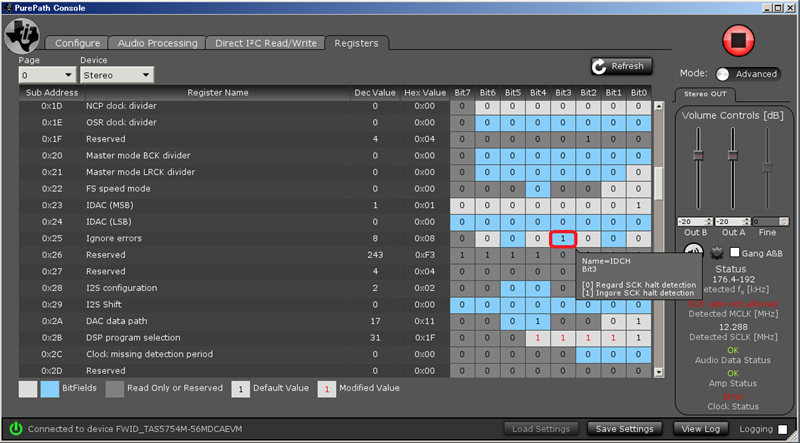Toggle Bit4 of FS speed mode register
This screenshot has width=800, height=443.
(538, 189)
